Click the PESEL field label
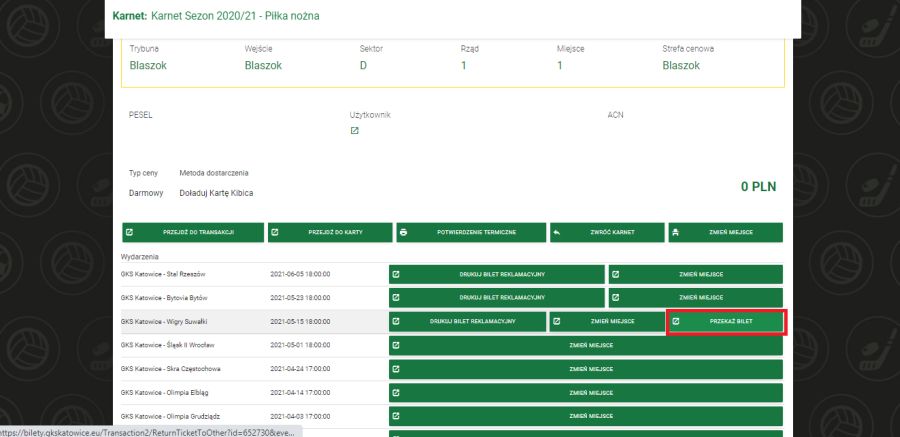This screenshot has height=437, width=900. point(141,115)
